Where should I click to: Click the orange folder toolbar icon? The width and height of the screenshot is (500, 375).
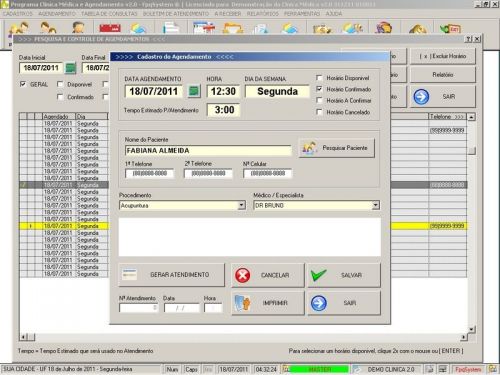(x=233, y=28)
